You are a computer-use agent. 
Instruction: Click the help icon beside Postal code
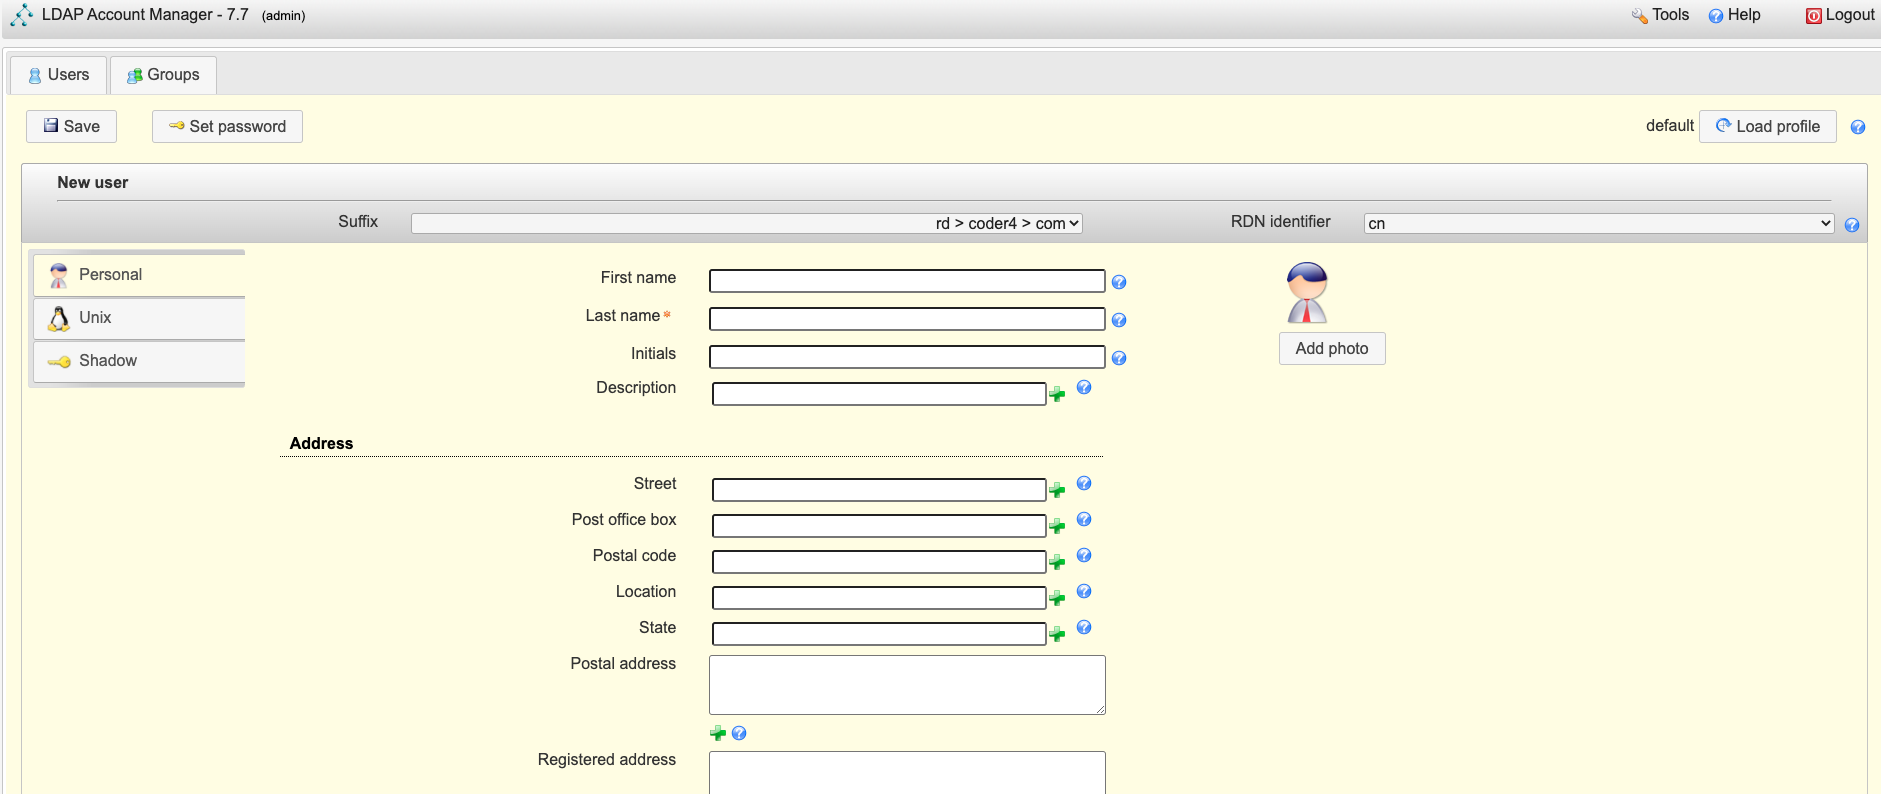pyautogui.click(x=1084, y=556)
